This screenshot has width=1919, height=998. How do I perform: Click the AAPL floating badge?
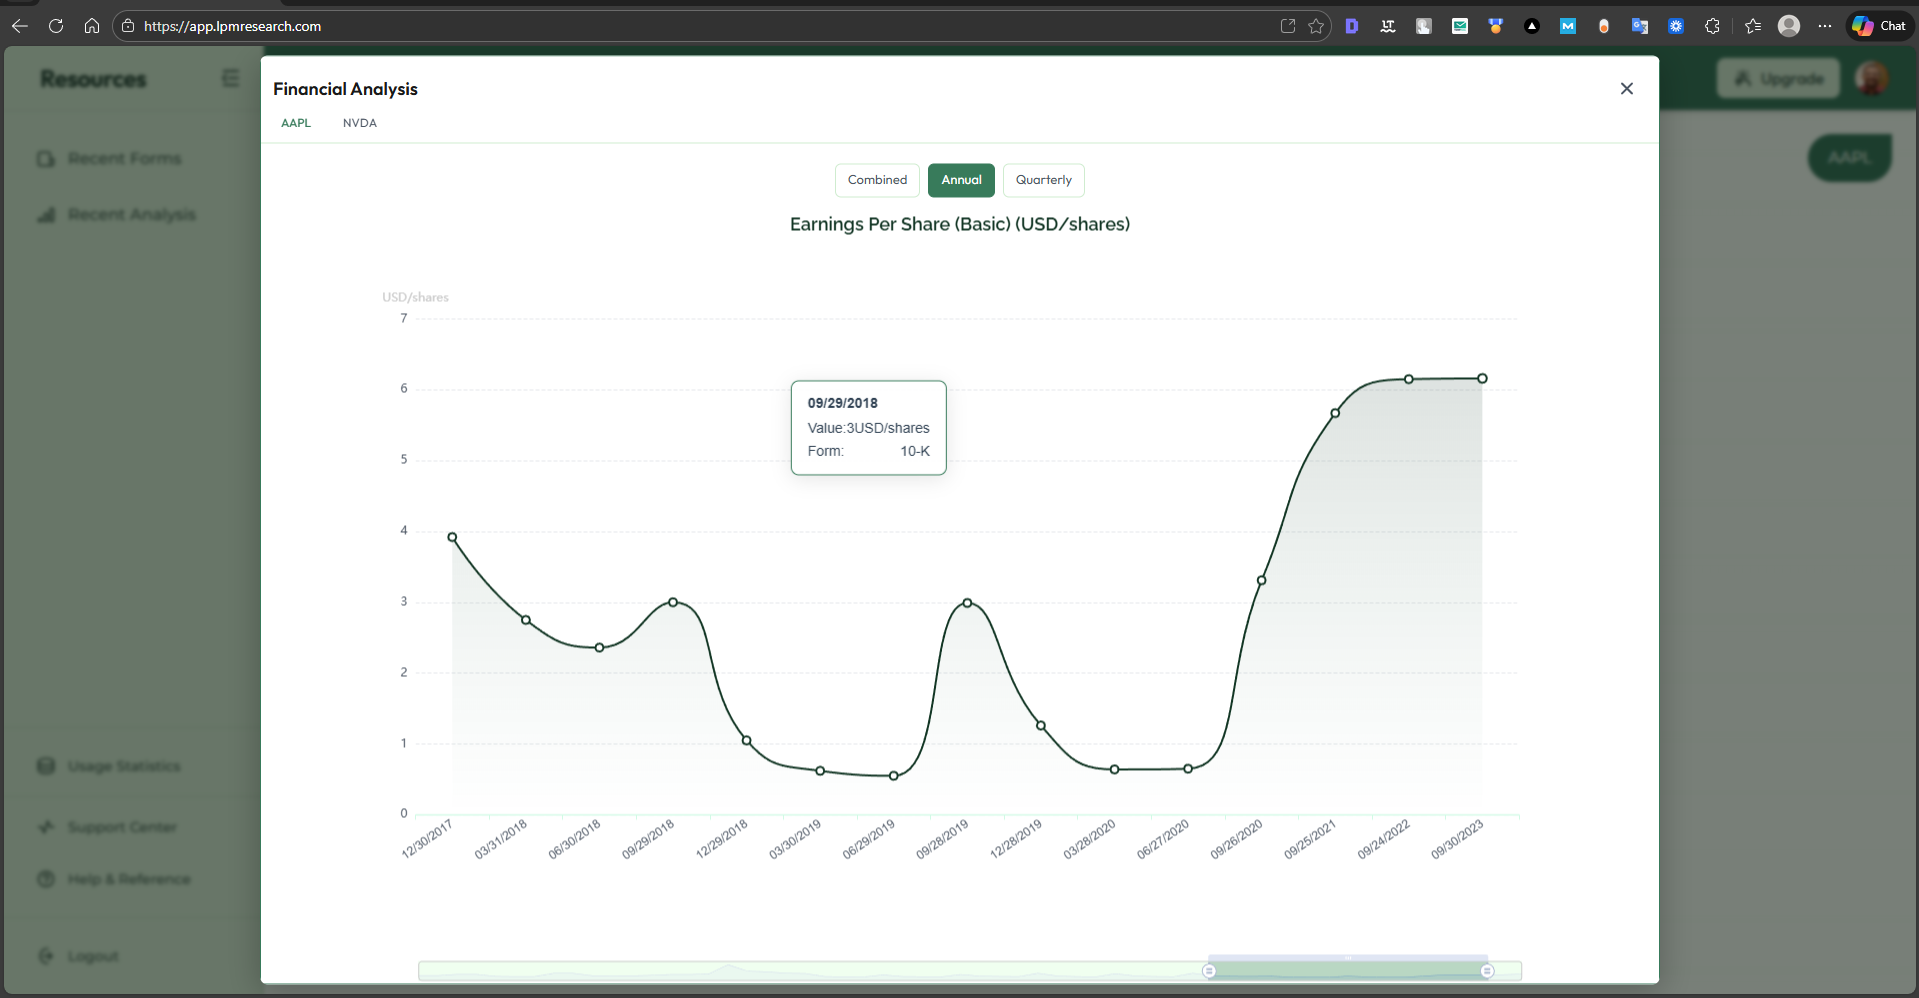pos(1848,157)
